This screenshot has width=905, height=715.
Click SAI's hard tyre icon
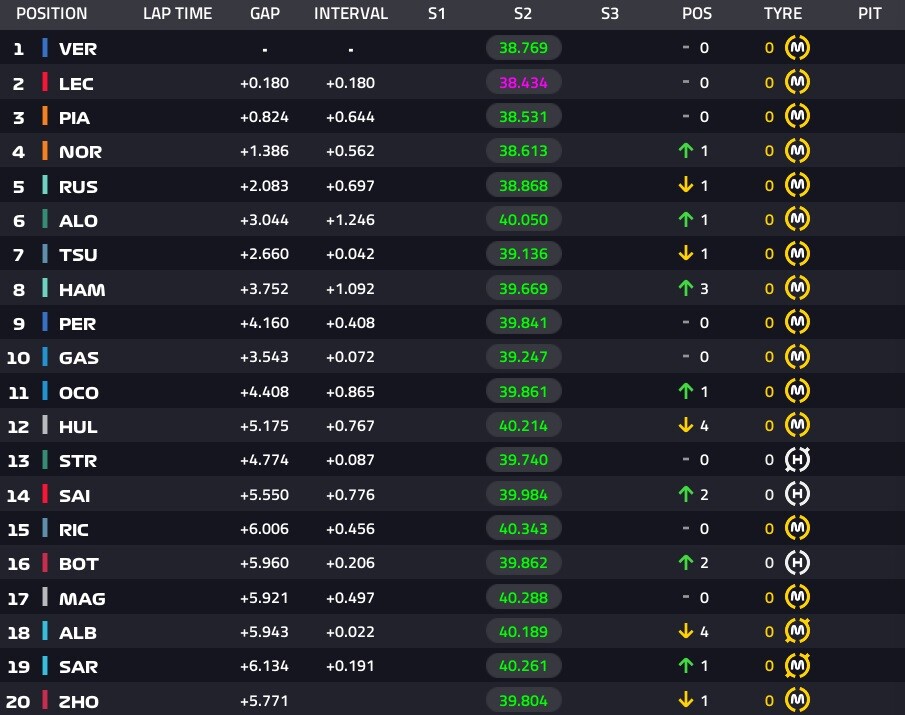(797, 495)
